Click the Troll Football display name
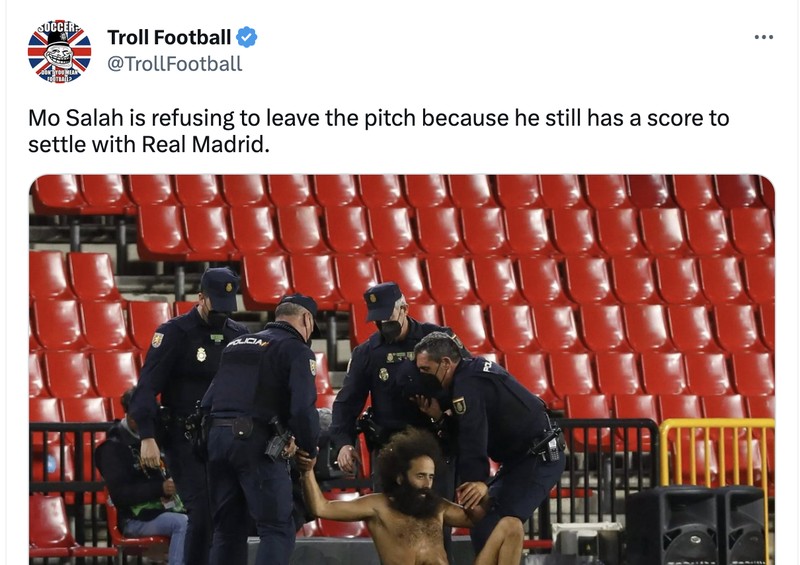This screenshot has width=800, height=565. [x=169, y=37]
